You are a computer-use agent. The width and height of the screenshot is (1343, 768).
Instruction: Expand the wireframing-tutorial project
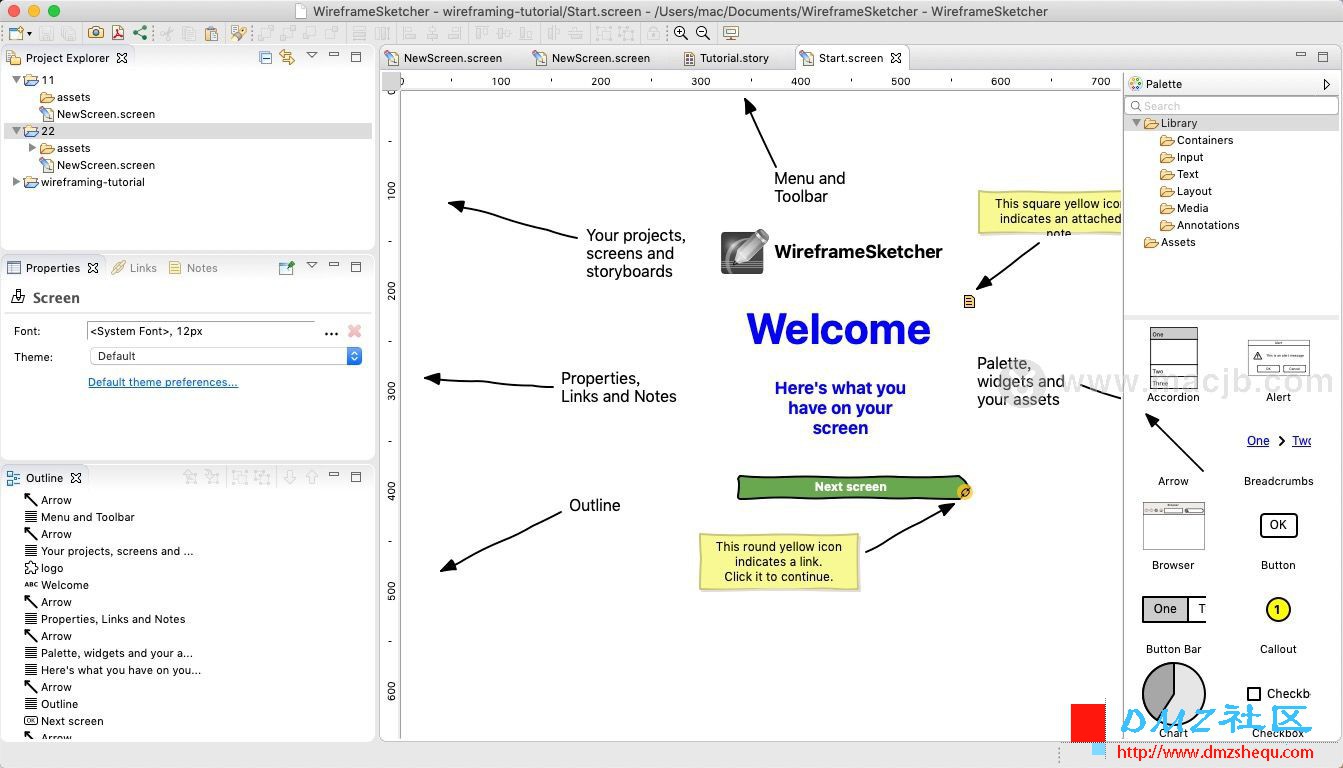(x=16, y=182)
